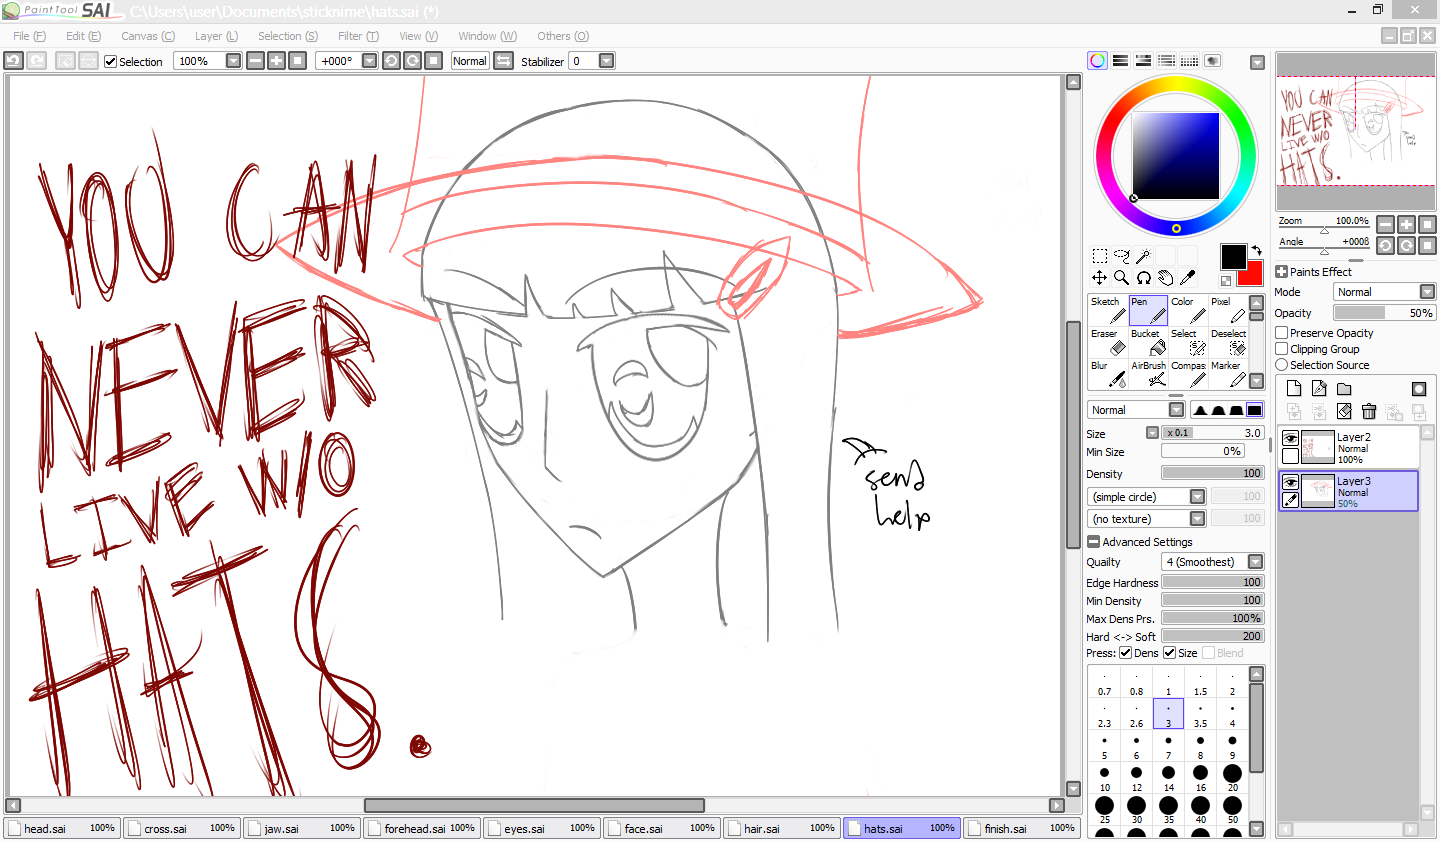Activate the Magic Wand selection tool
This screenshot has width=1440, height=842.
[1143, 256]
